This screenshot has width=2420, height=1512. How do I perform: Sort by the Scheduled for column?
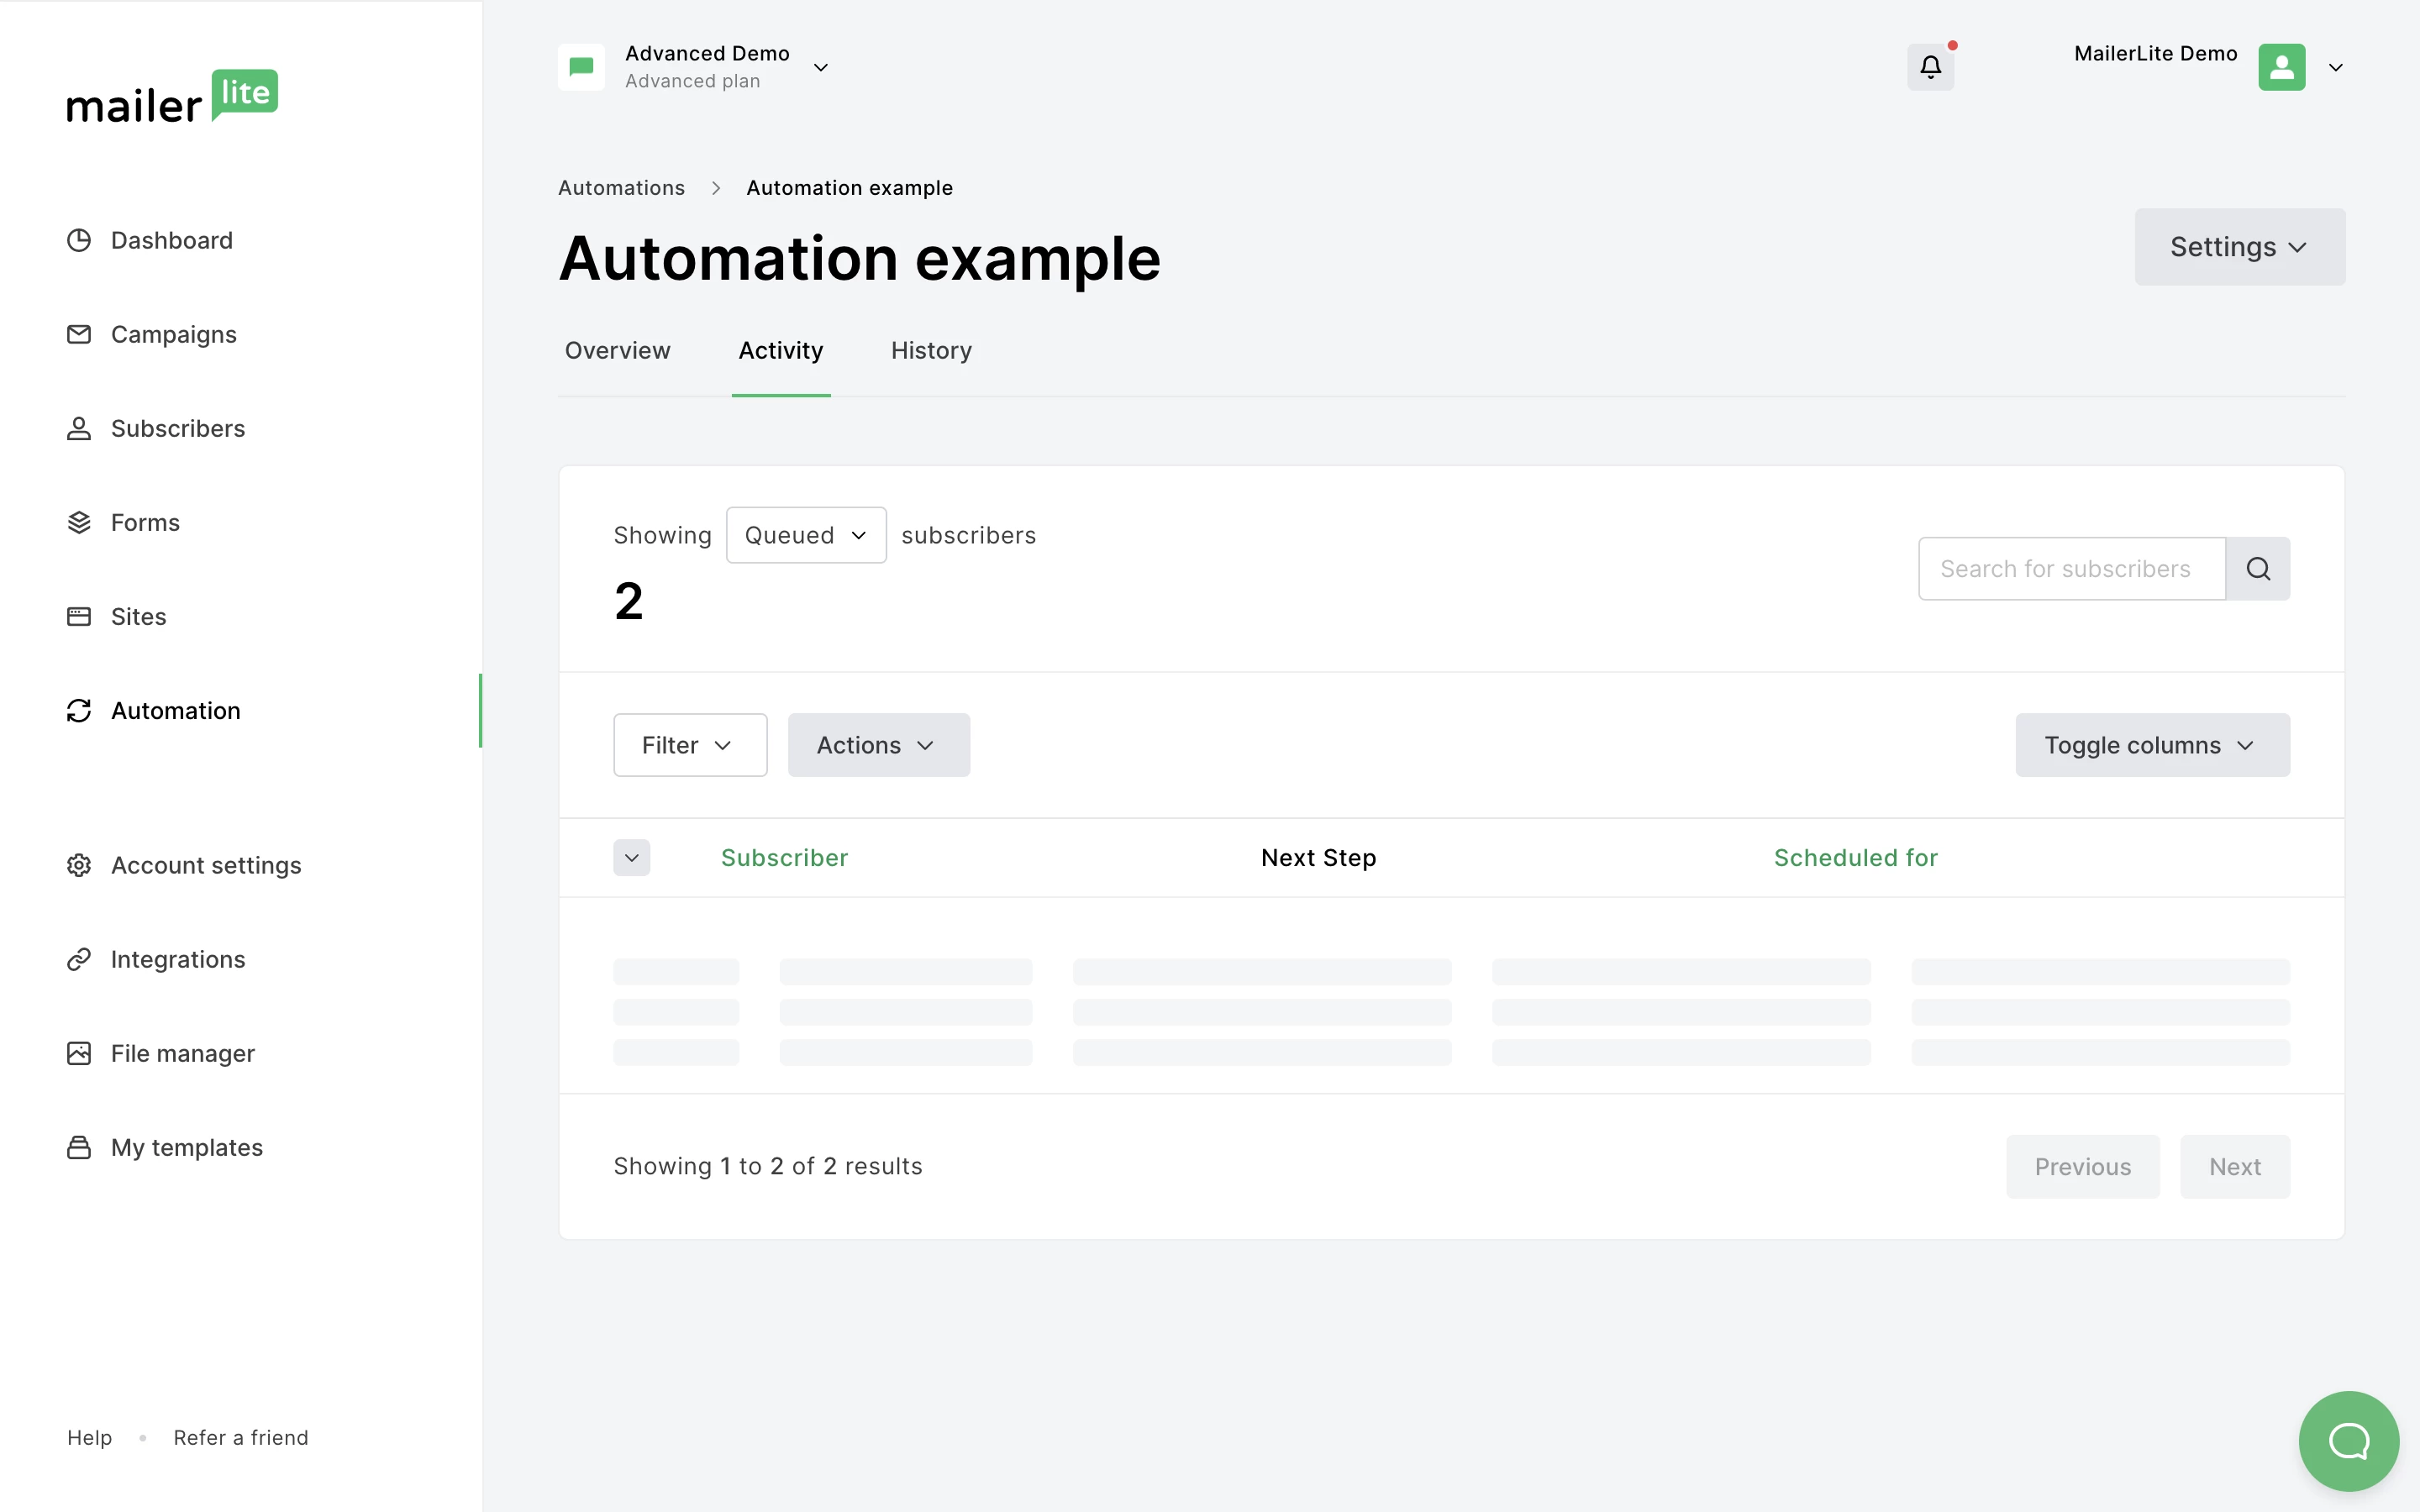click(x=1855, y=857)
